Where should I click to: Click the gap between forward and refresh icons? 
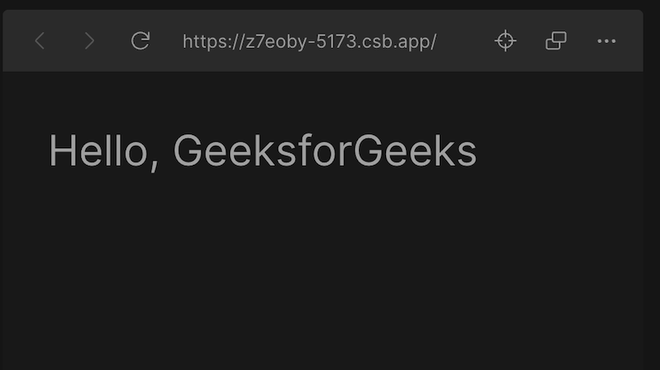(x=114, y=41)
